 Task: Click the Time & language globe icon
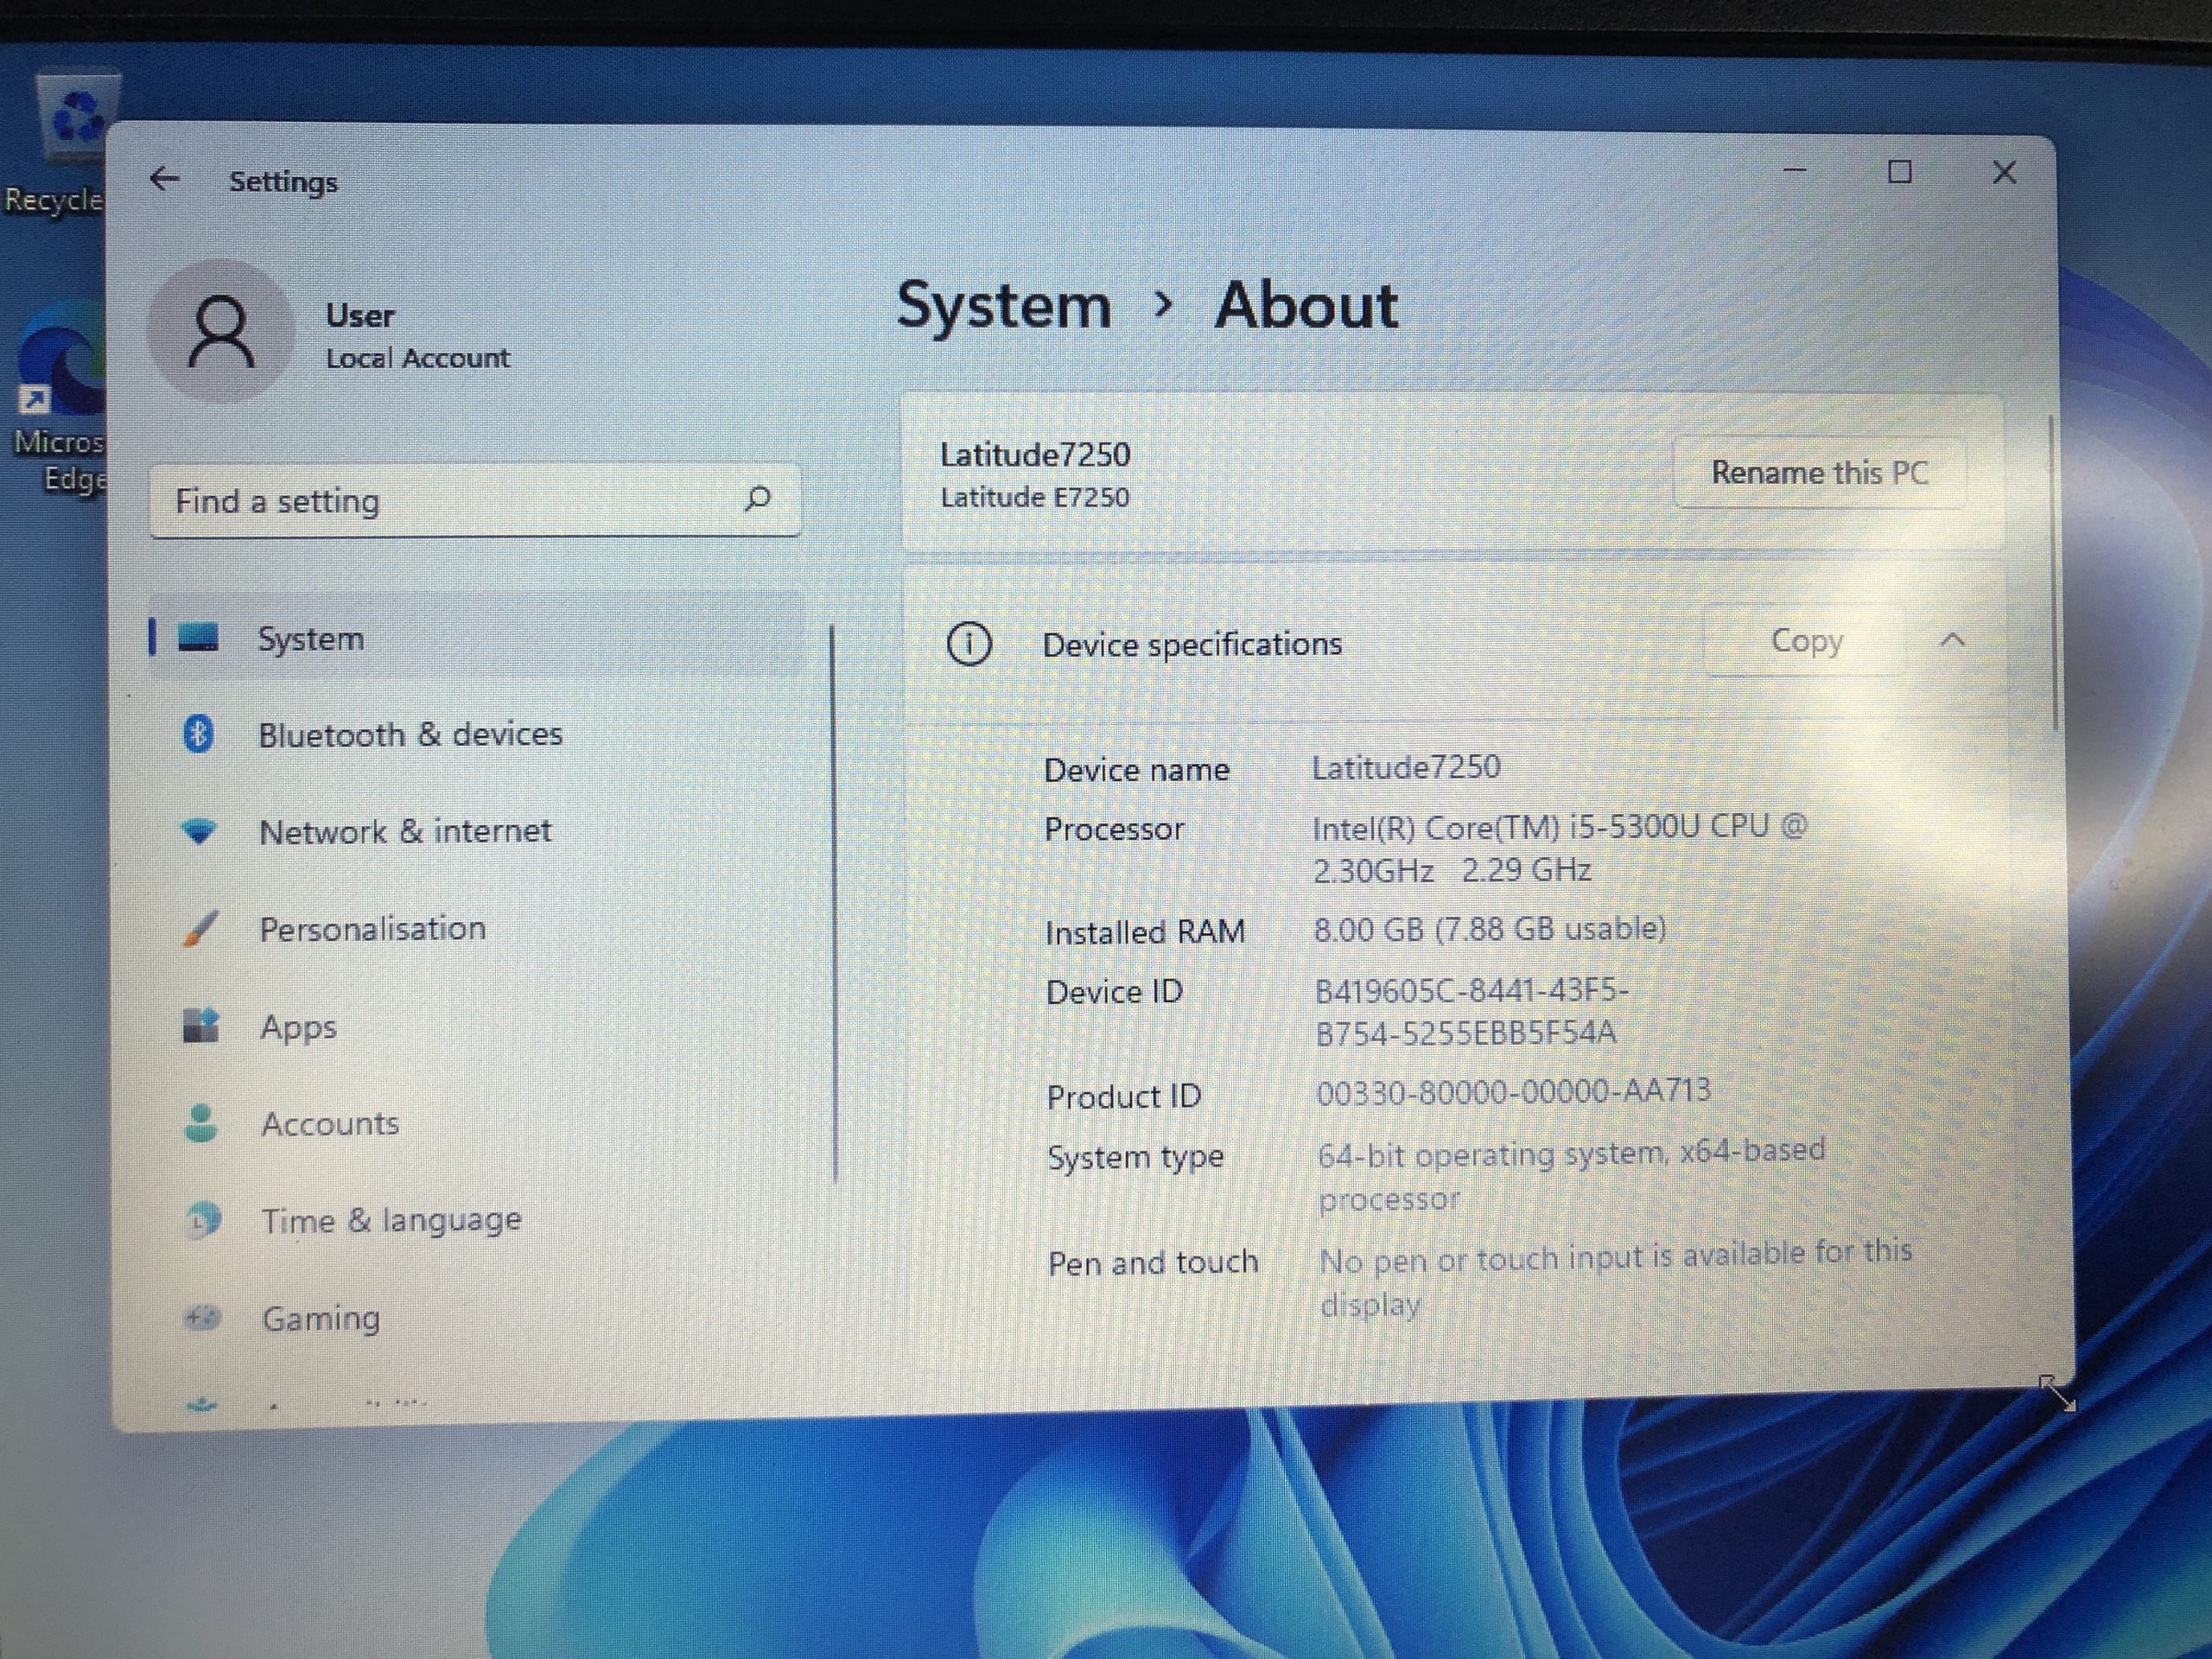pyautogui.click(x=203, y=1220)
